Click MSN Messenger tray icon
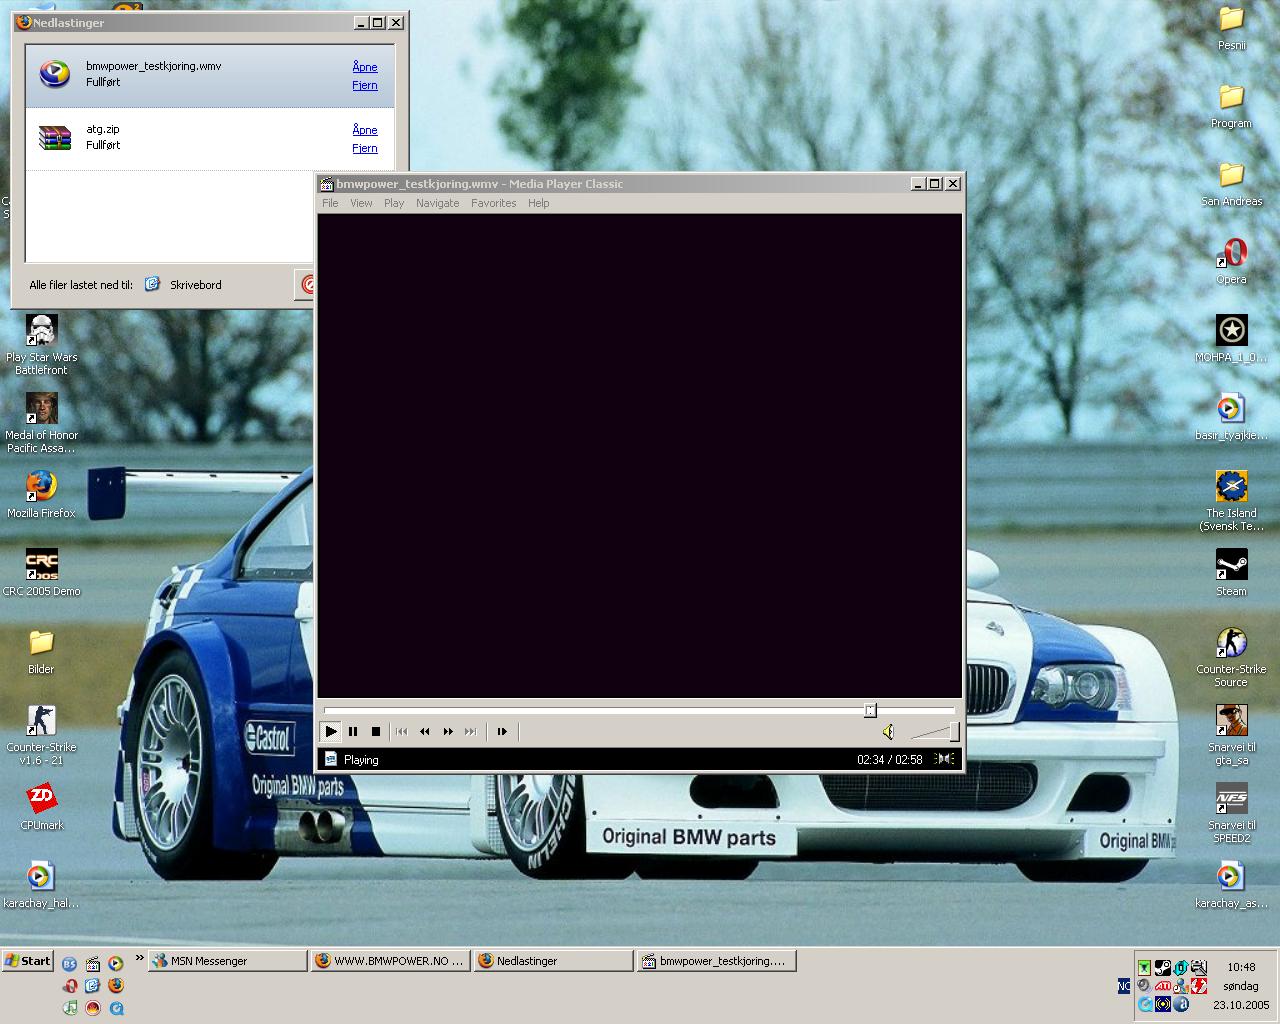The image size is (1280, 1024). (x=1181, y=986)
